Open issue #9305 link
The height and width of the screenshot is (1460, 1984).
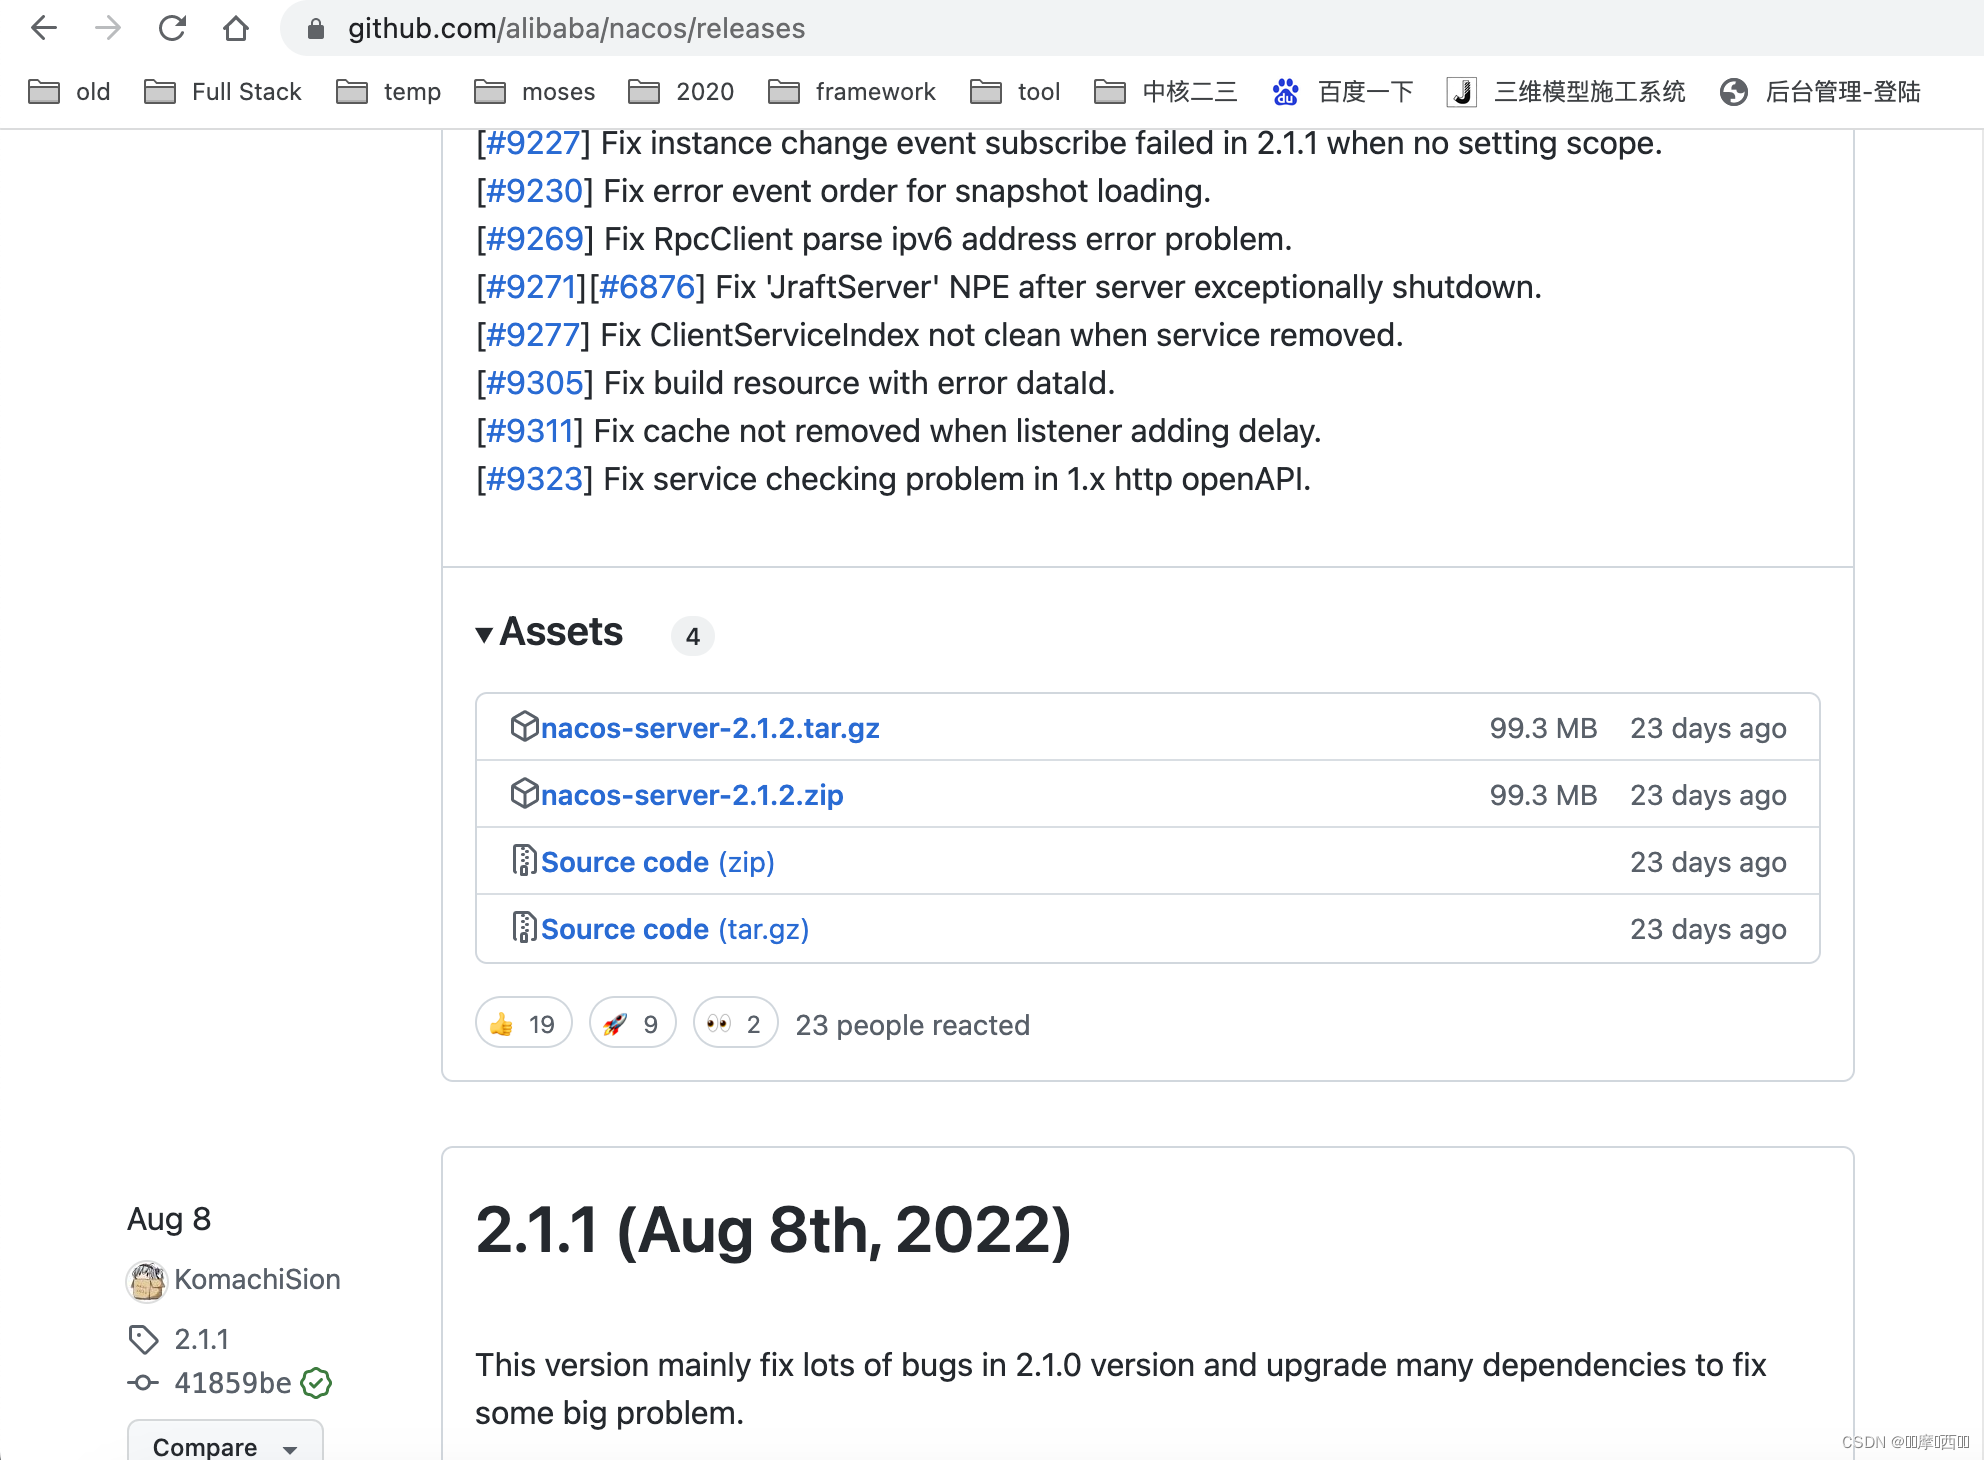click(534, 383)
